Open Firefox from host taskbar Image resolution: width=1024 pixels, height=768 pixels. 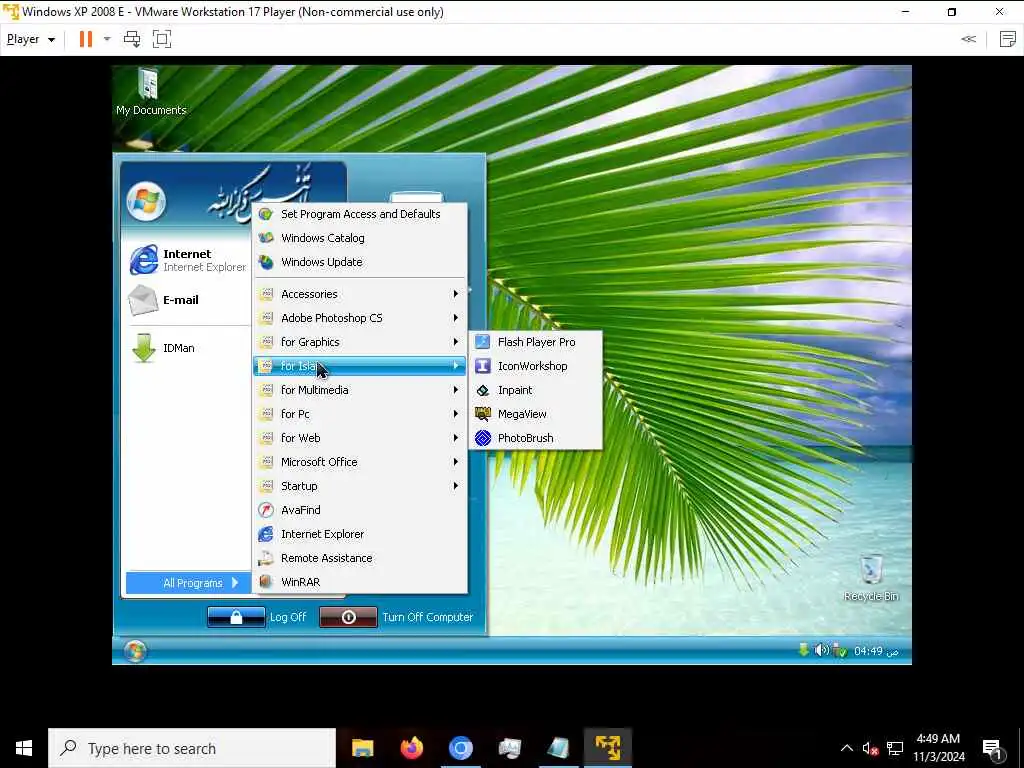click(411, 748)
